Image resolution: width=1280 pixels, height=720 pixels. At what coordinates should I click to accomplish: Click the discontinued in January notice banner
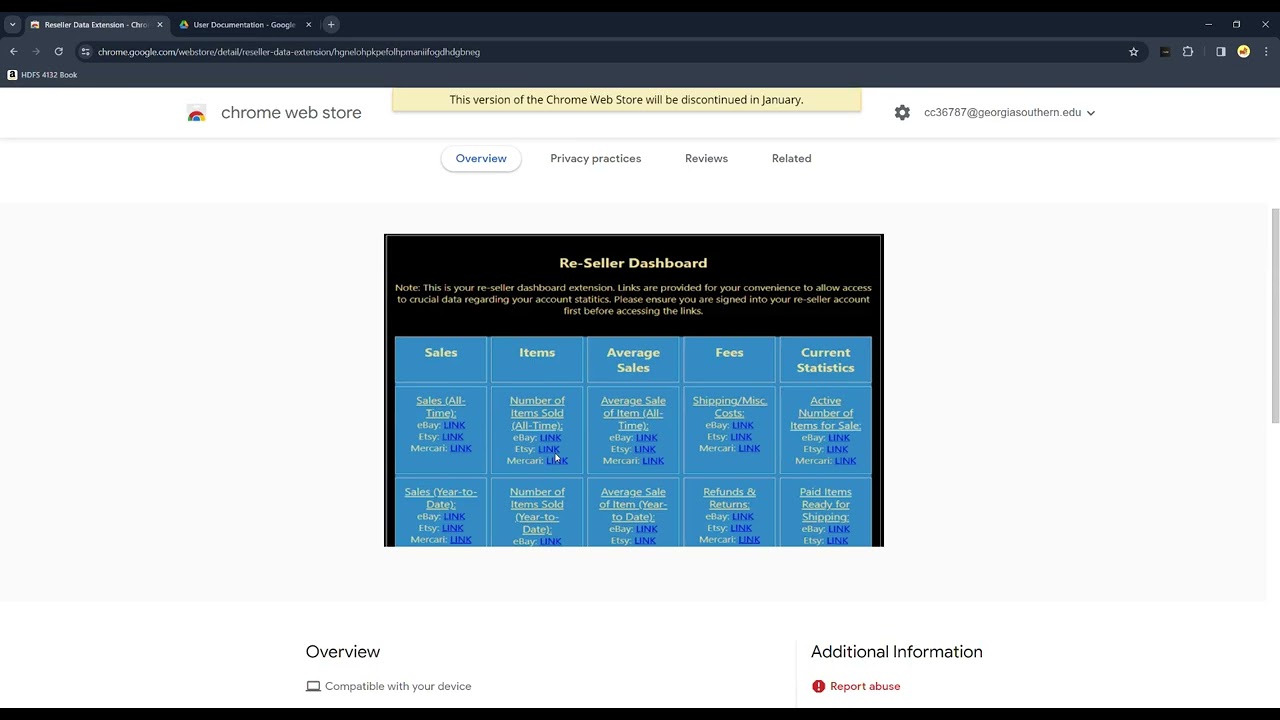(x=626, y=100)
